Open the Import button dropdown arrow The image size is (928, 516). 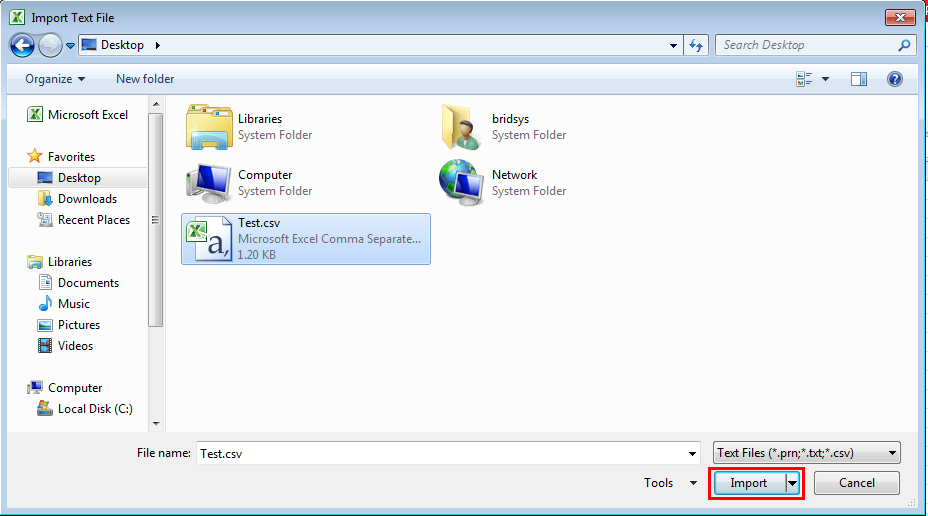793,483
